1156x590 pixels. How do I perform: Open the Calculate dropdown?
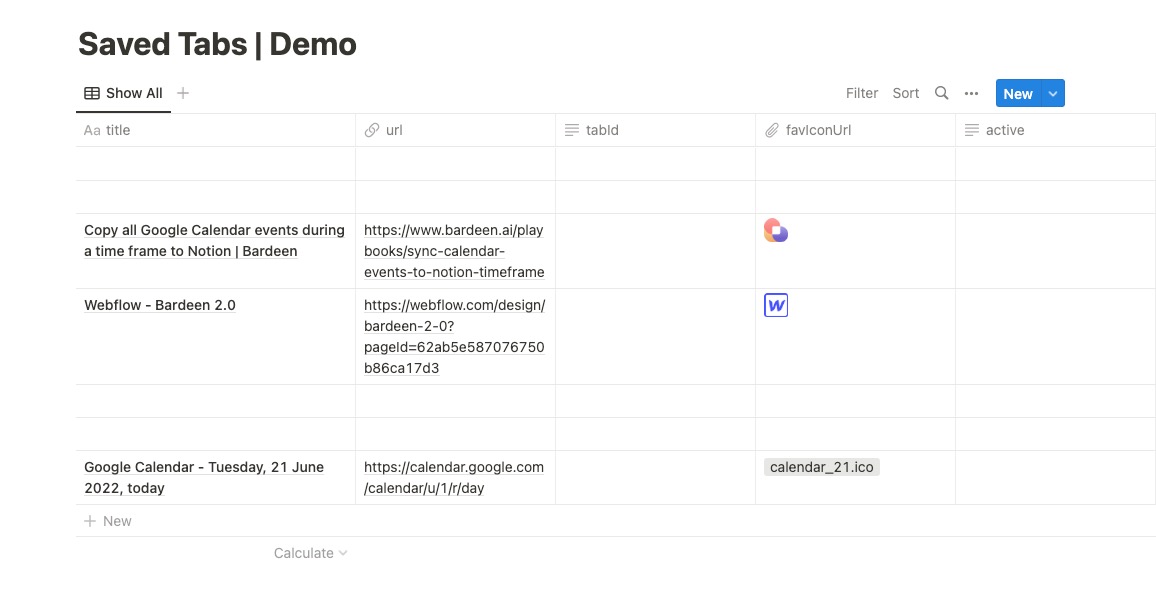pyautogui.click(x=310, y=553)
